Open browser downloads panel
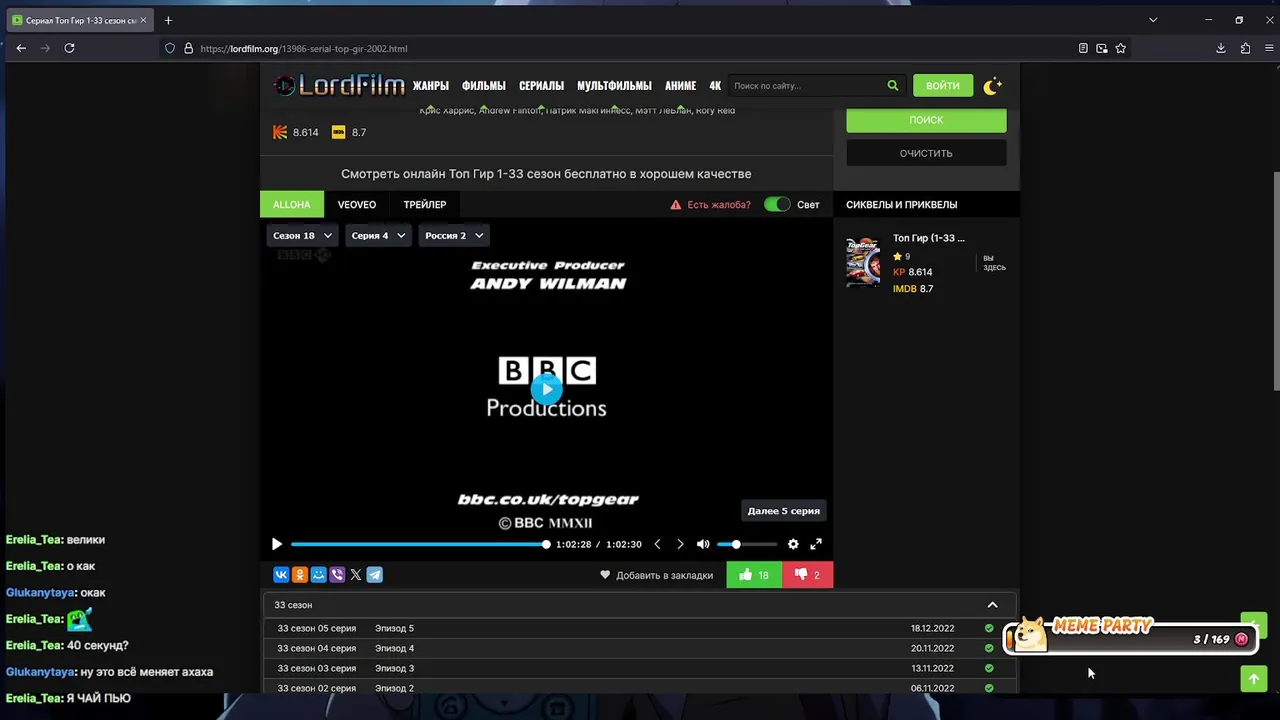This screenshot has width=1280, height=720. (1221, 48)
